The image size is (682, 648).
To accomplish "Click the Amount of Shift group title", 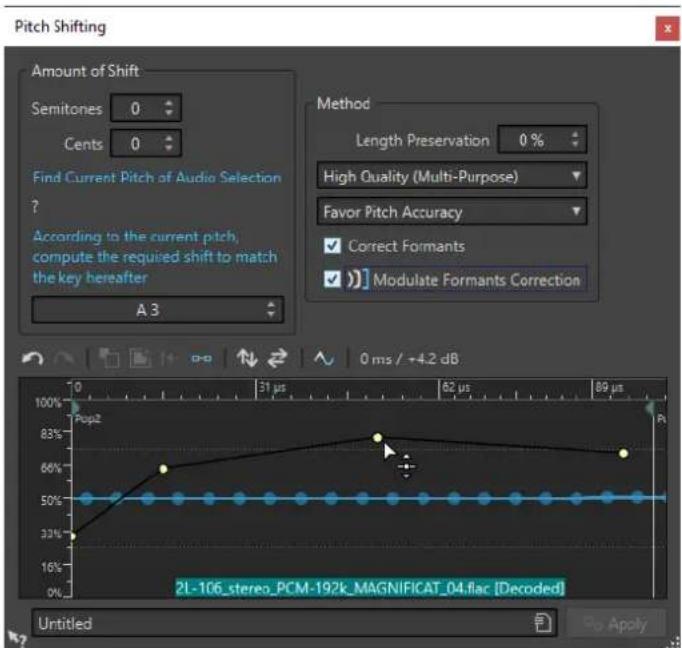I will (x=85, y=70).
